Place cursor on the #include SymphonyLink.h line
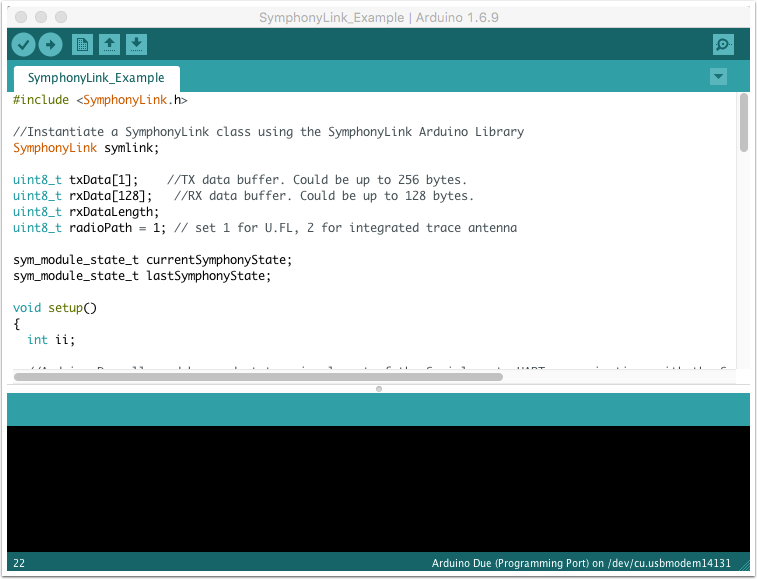This screenshot has width=757, height=579. [x=100, y=100]
